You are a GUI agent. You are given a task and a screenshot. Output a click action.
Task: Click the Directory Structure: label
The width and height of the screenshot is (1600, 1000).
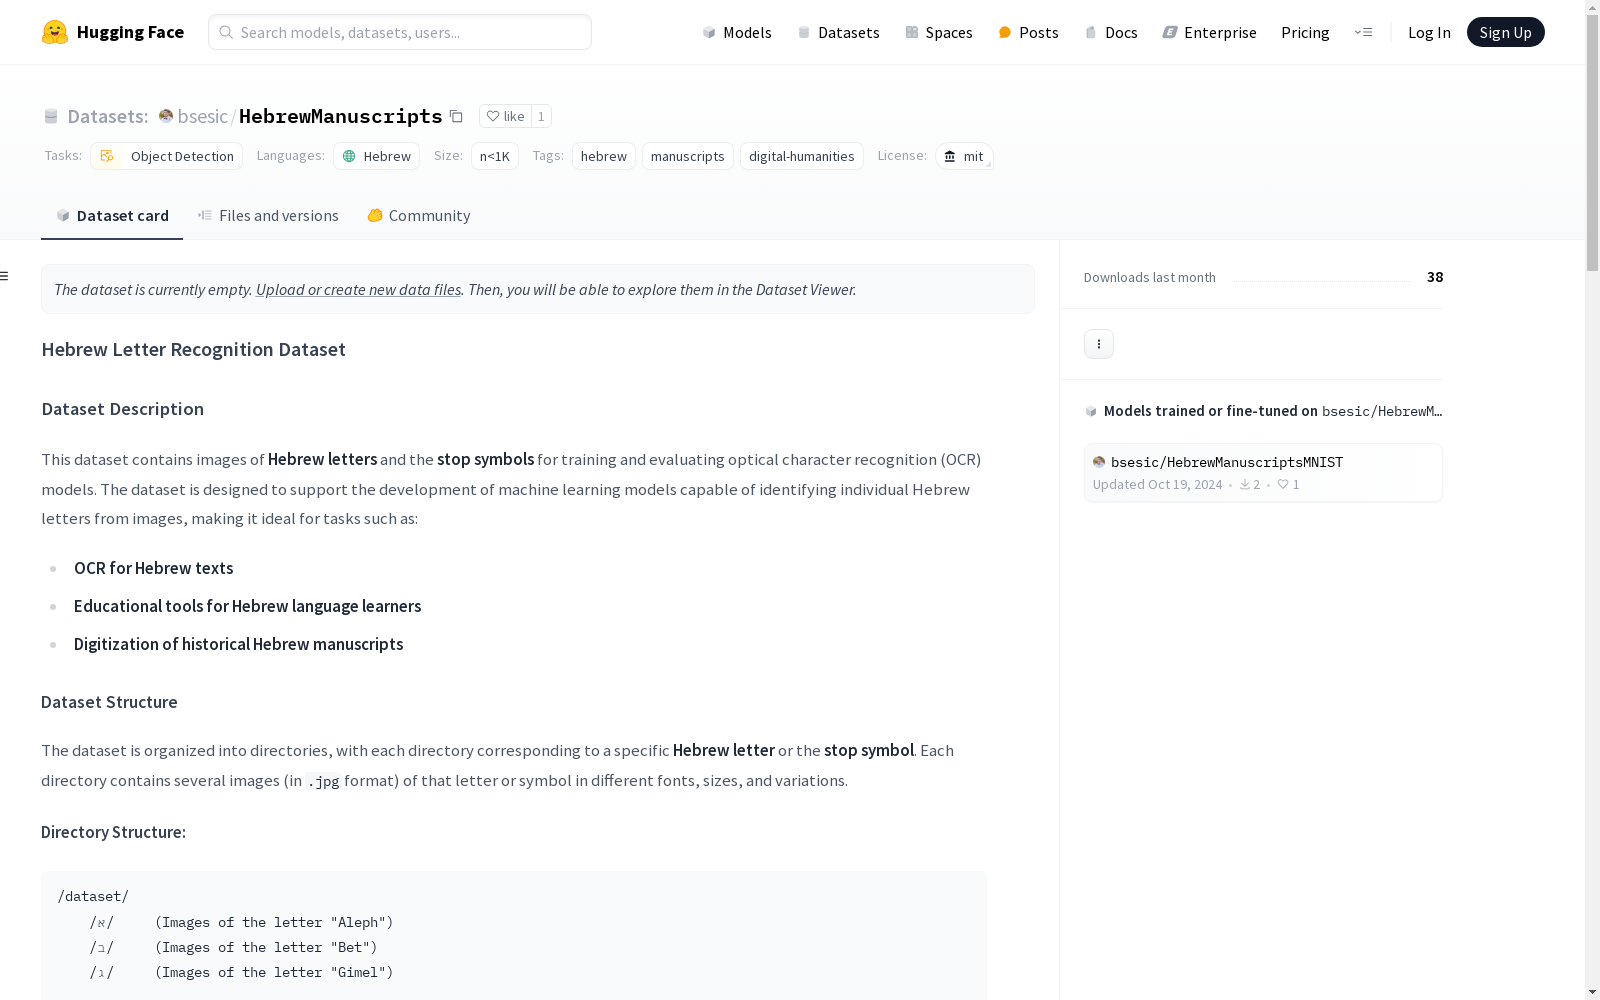[113, 832]
